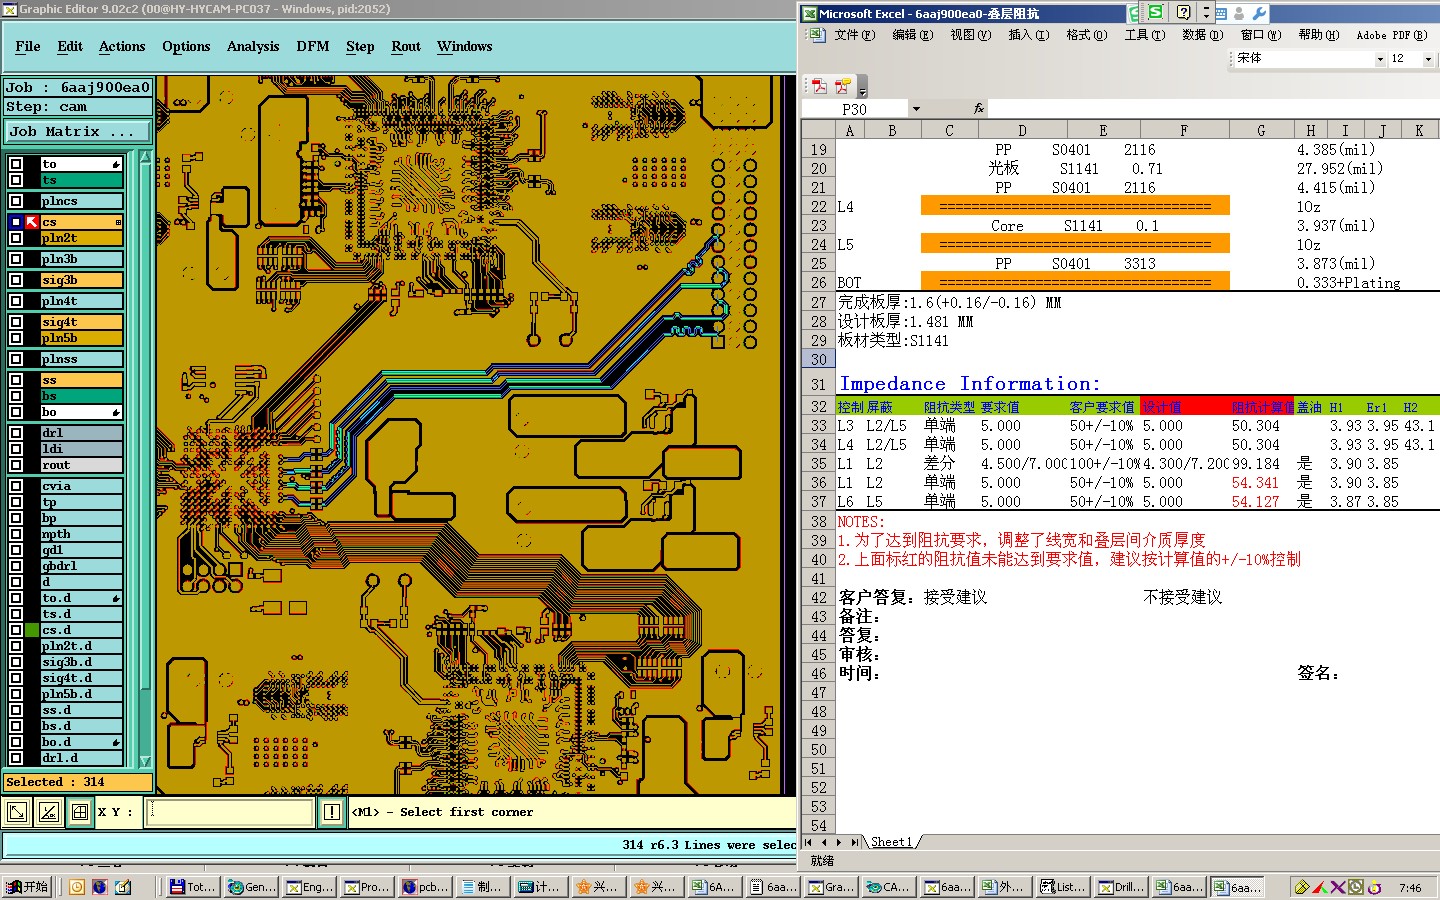This screenshot has width=1440, height=900.
Task: Open the Adobe PDF(B) menu in Excel
Action: (1392, 35)
